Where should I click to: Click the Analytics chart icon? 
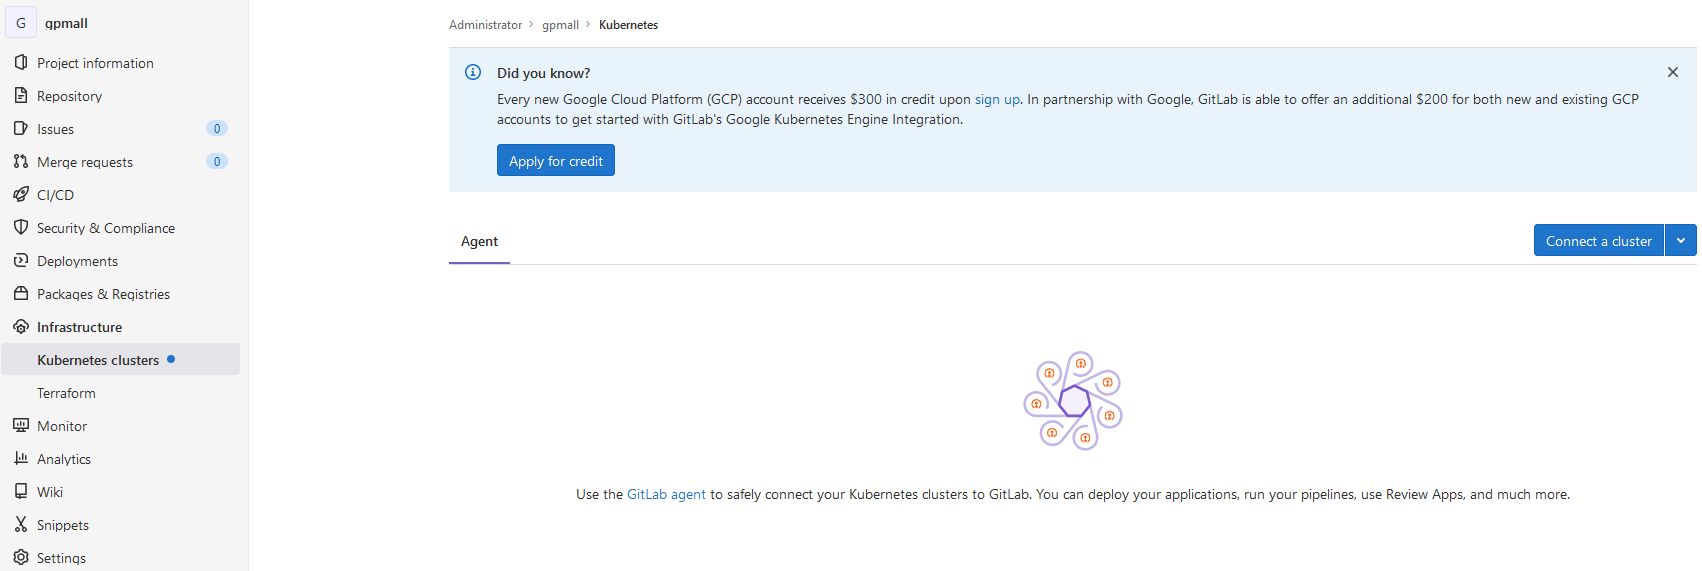coord(21,458)
